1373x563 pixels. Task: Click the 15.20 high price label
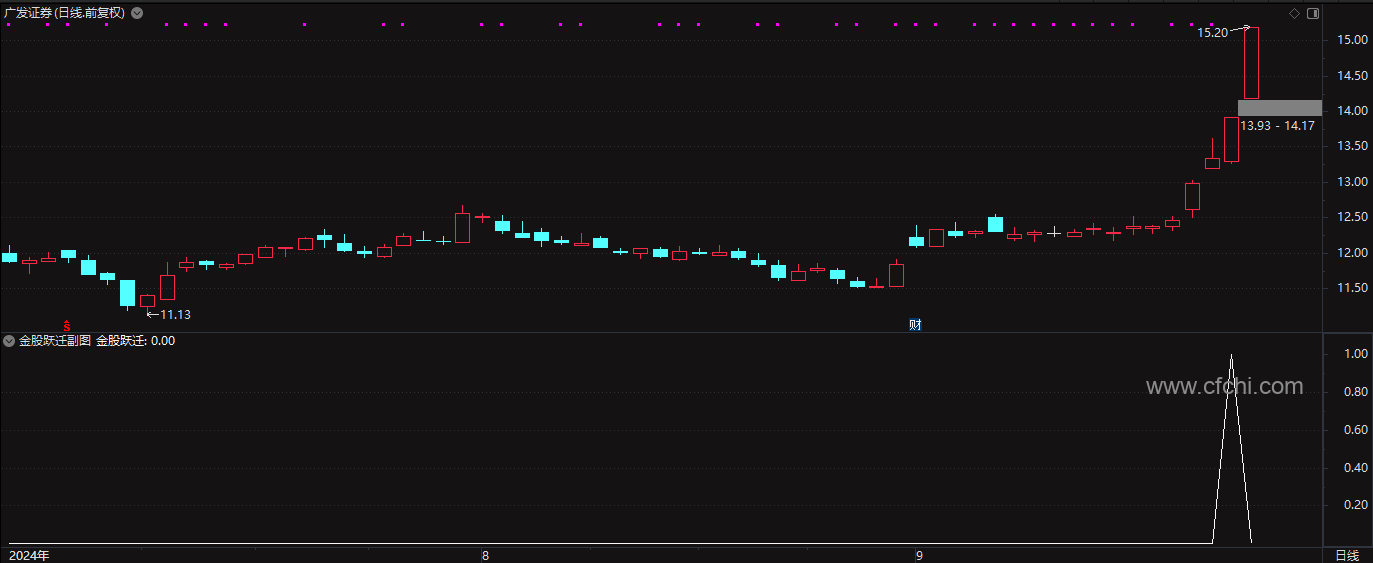(1212, 33)
